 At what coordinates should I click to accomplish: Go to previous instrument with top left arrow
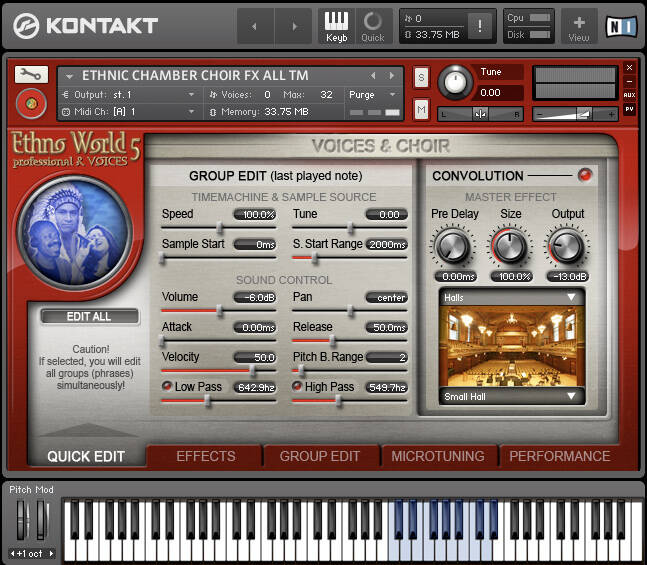[255, 26]
